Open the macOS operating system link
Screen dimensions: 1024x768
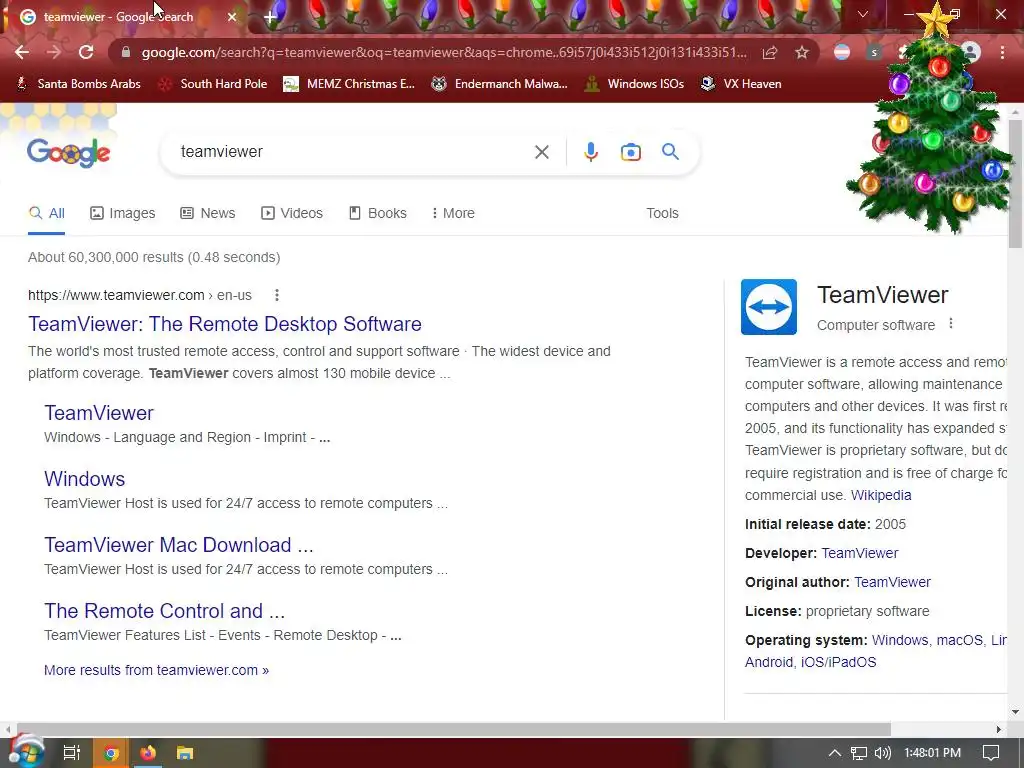[959, 640]
